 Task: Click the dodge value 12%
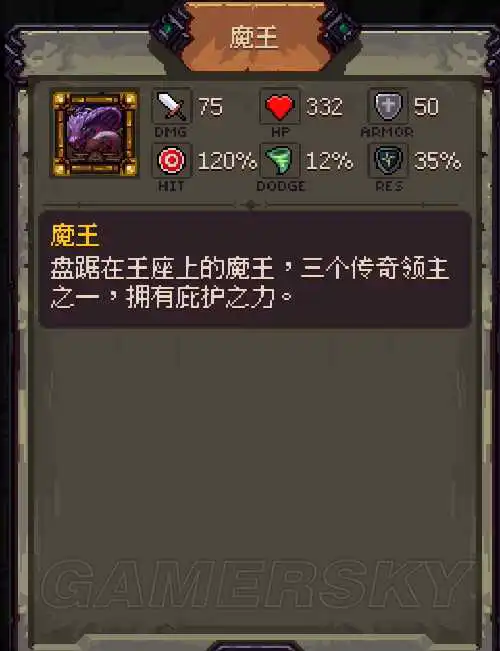coord(329,161)
